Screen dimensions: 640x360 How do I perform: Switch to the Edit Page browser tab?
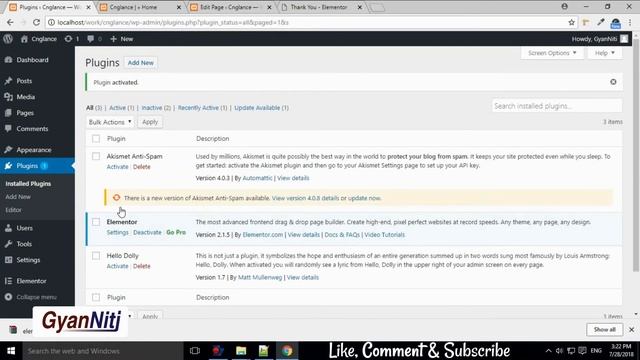(x=230, y=7)
